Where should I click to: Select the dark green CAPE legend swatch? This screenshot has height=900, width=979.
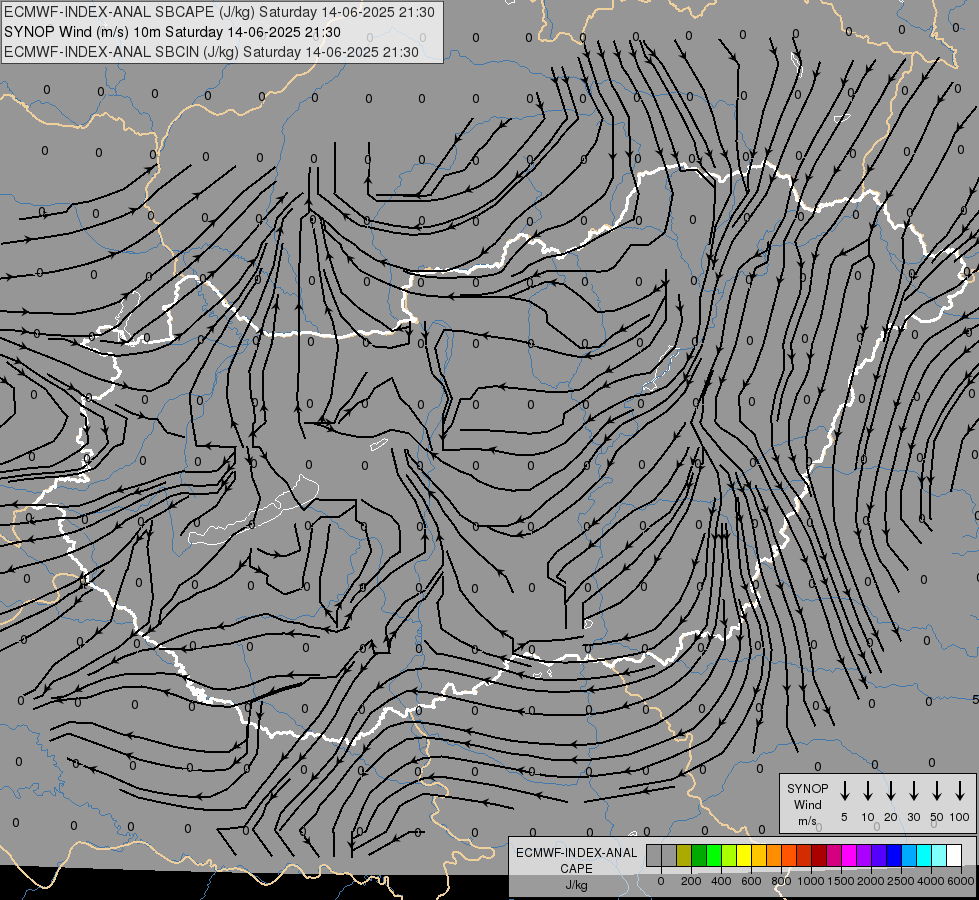[x=699, y=855]
